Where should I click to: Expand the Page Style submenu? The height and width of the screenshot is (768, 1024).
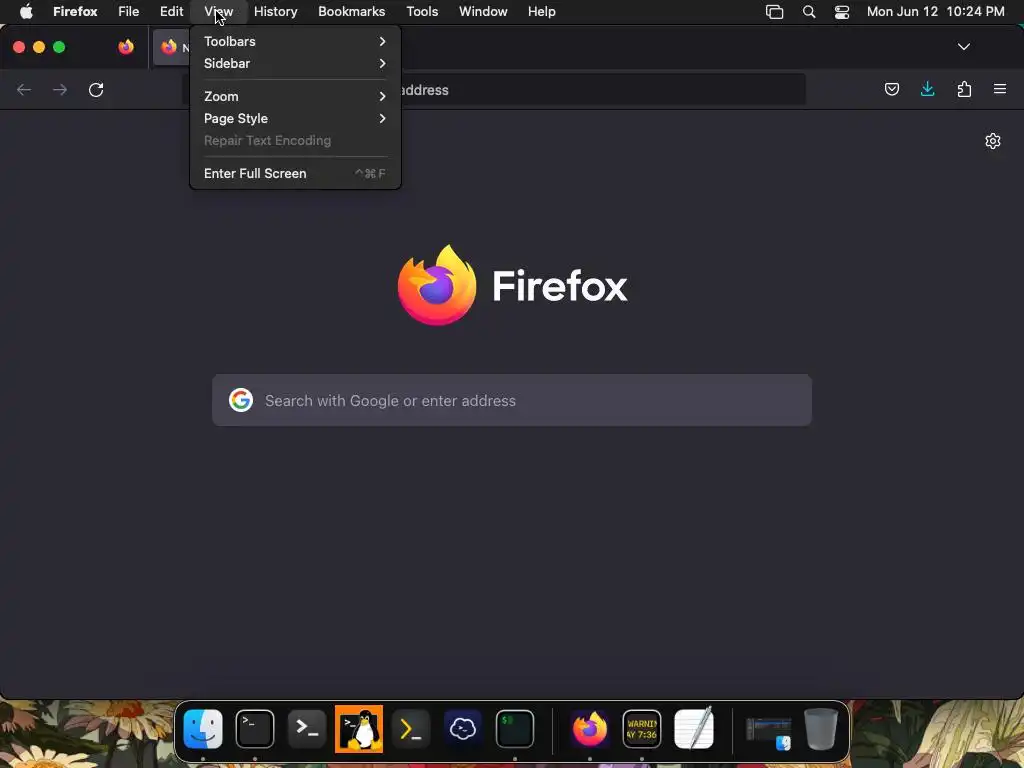tap(295, 118)
